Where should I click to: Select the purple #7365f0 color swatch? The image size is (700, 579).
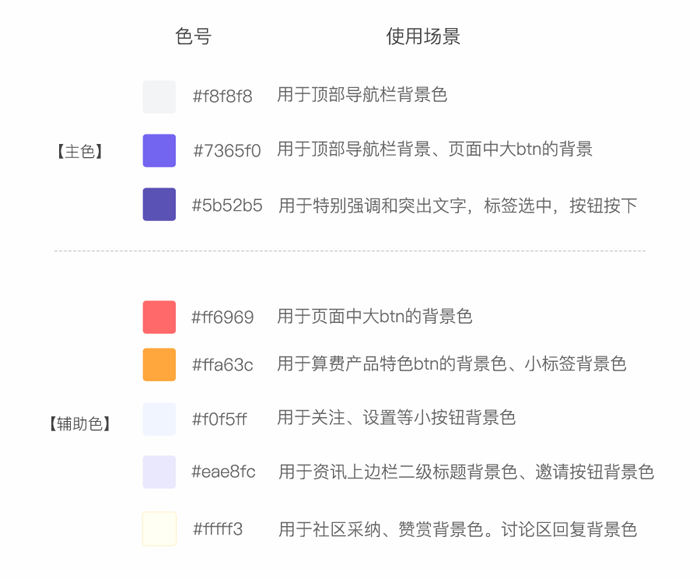point(159,150)
